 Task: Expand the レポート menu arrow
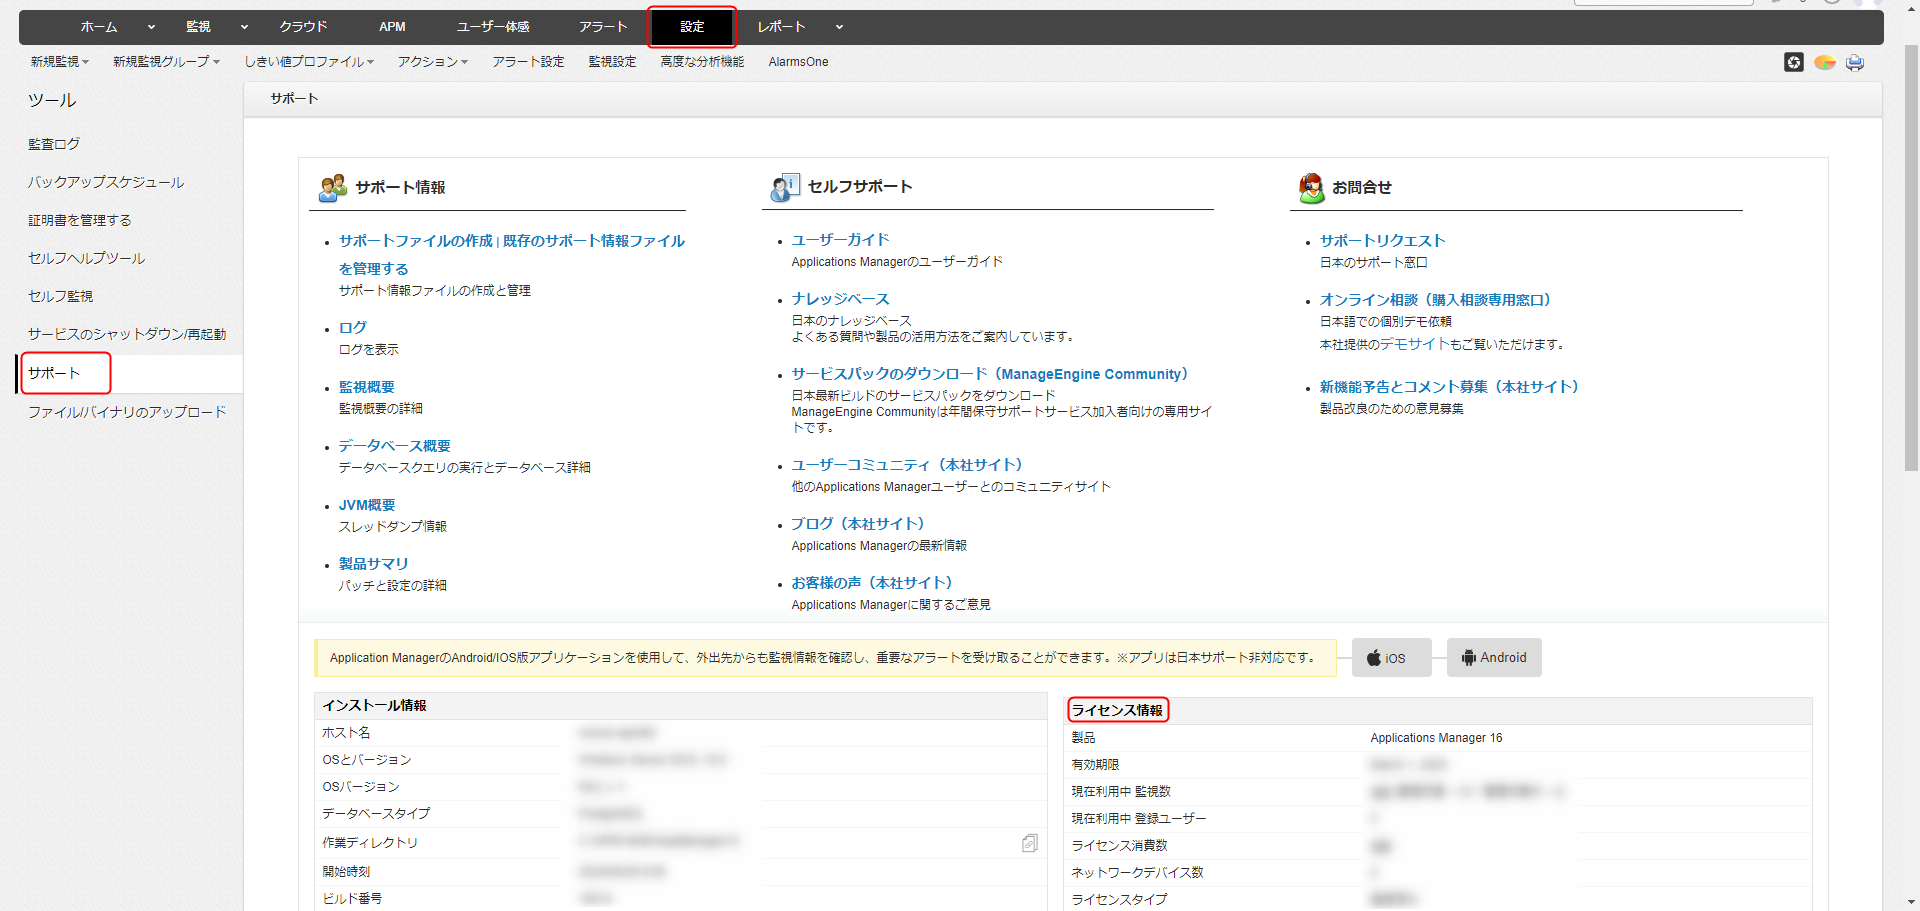(x=839, y=27)
